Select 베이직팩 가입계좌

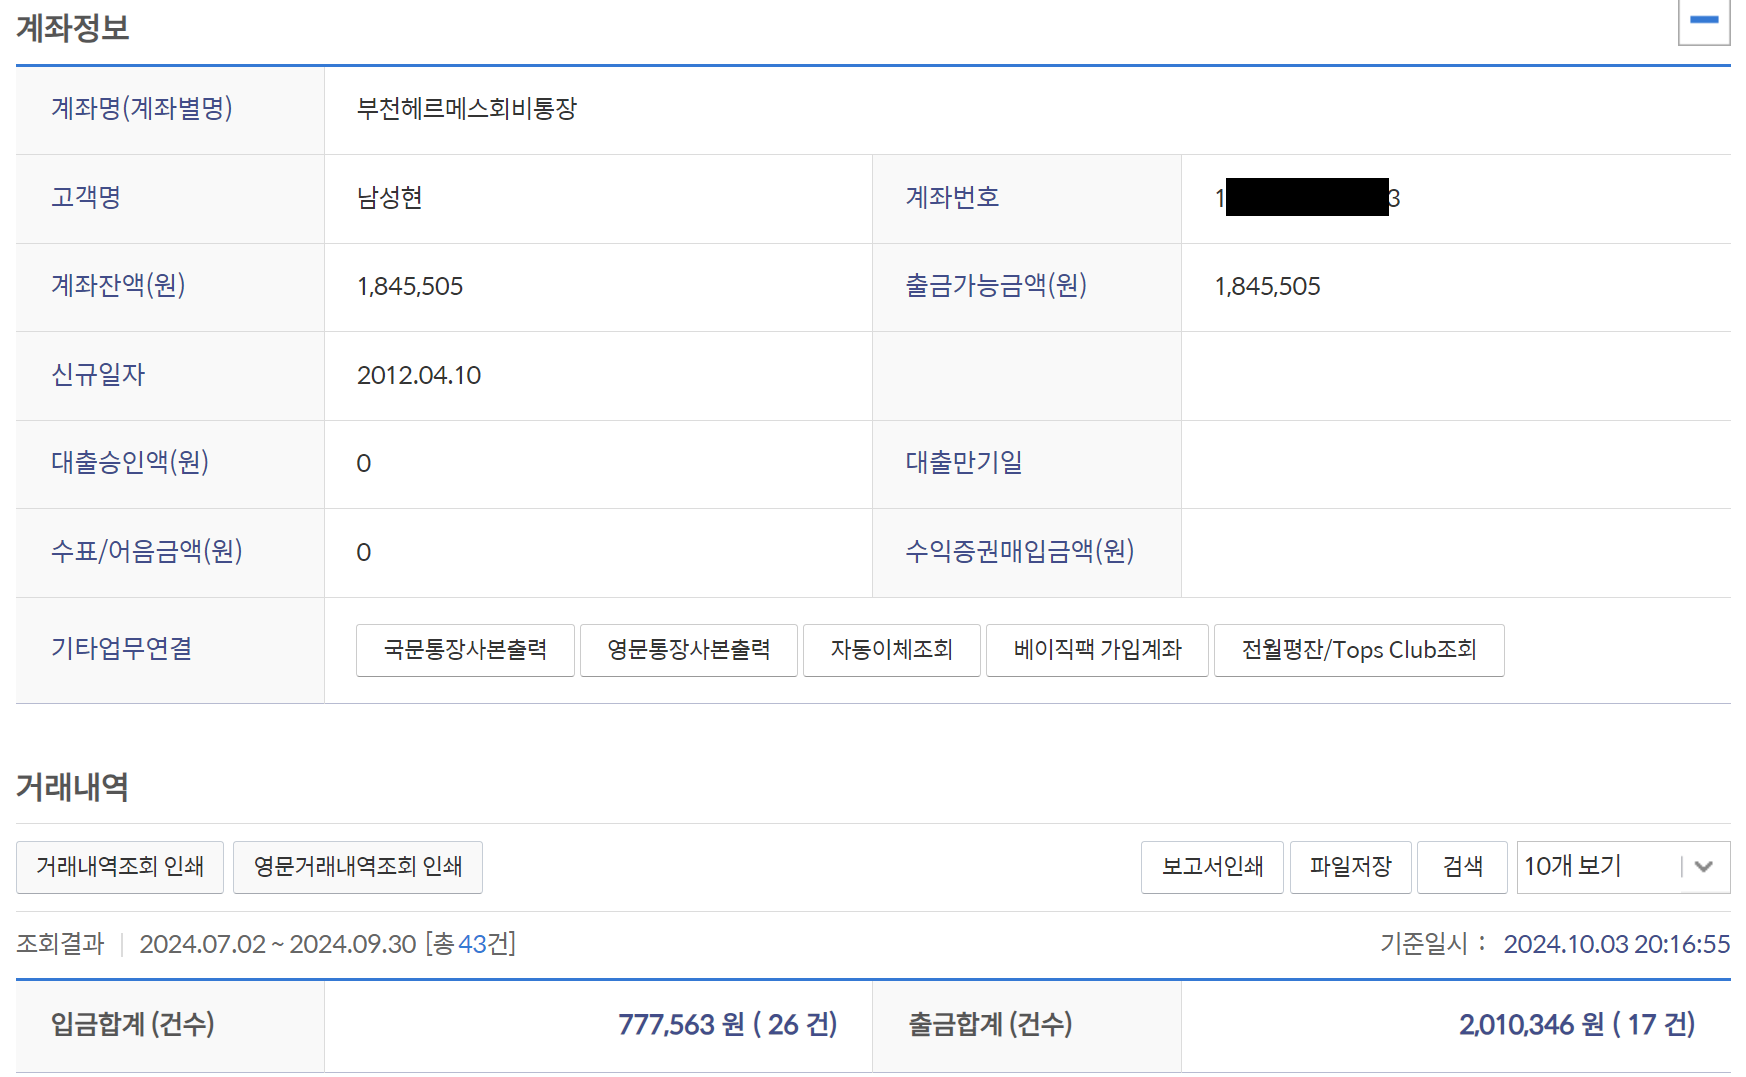[1096, 650]
